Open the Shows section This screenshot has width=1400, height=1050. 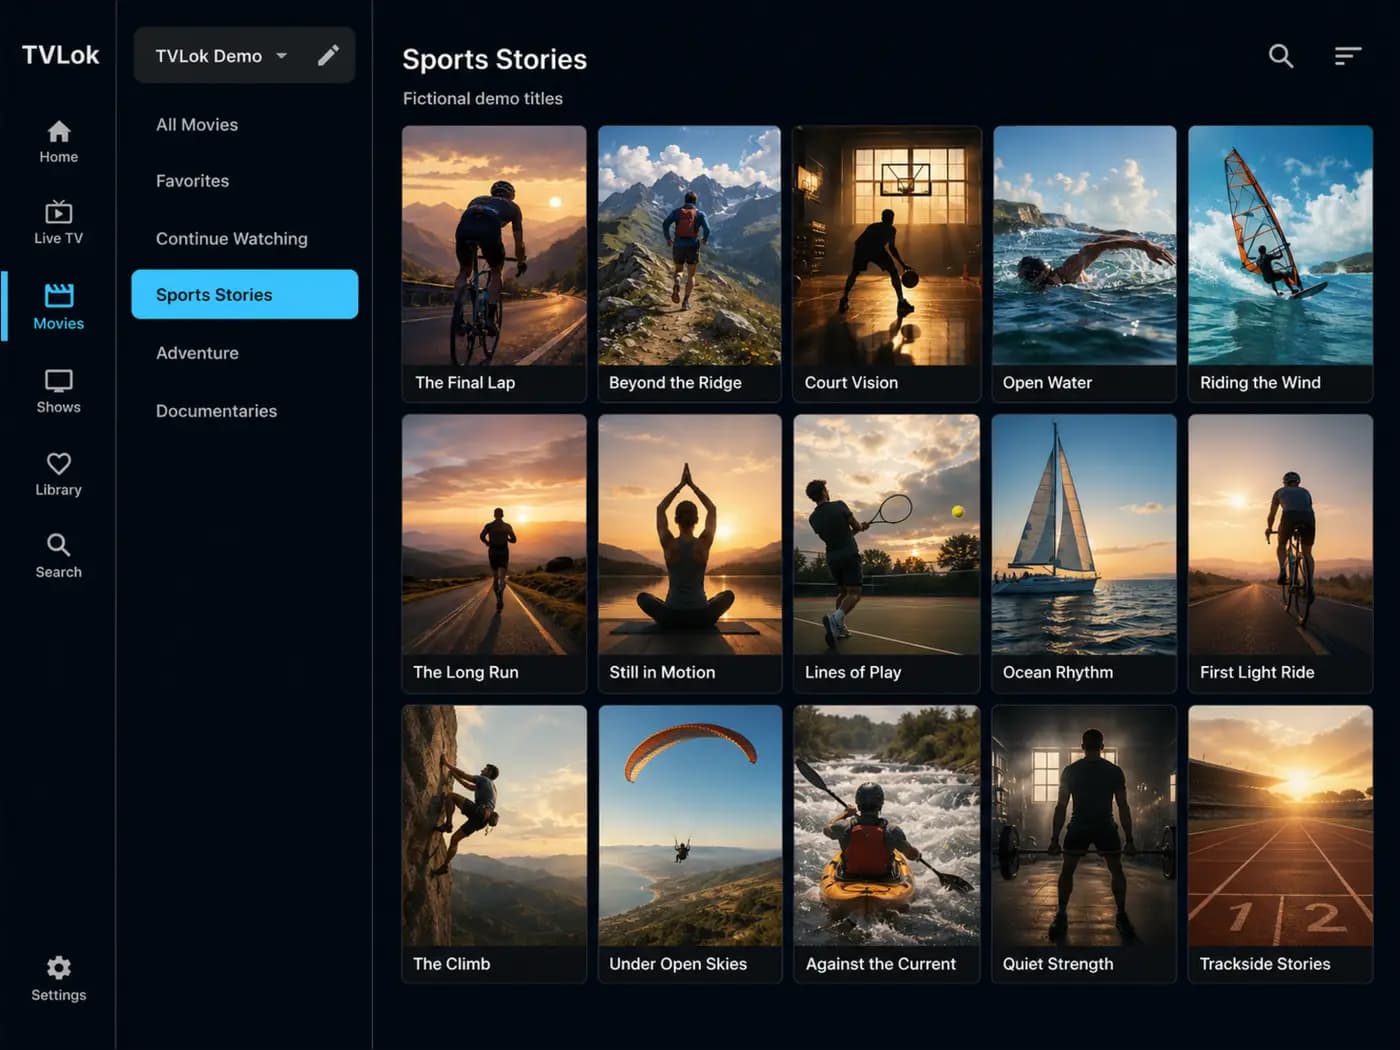pos(58,390)
